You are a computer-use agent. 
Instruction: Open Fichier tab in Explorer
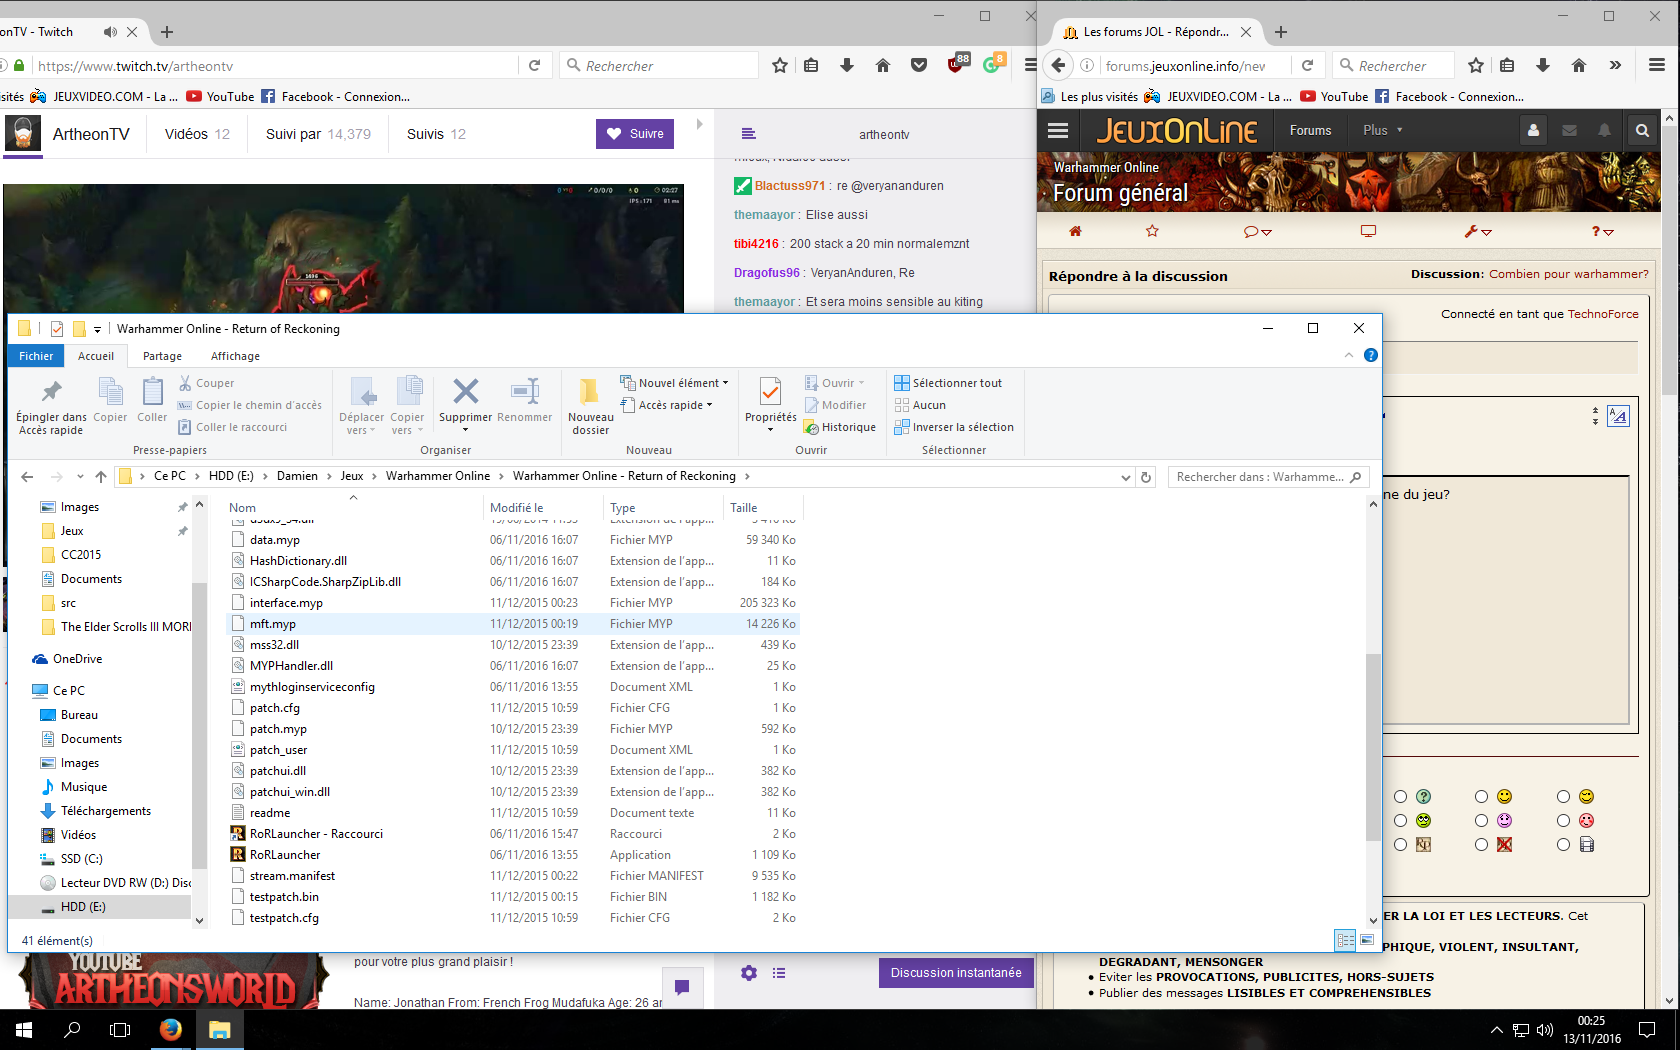pos(36,356)
